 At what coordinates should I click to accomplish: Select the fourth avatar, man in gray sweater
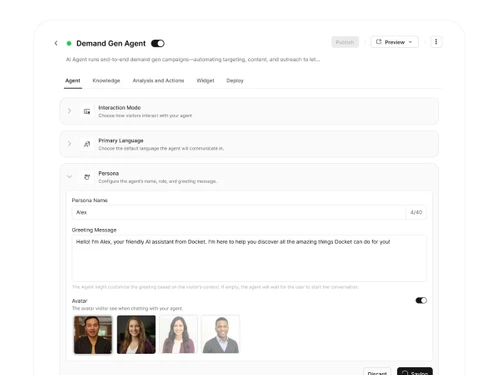[221, 334]
